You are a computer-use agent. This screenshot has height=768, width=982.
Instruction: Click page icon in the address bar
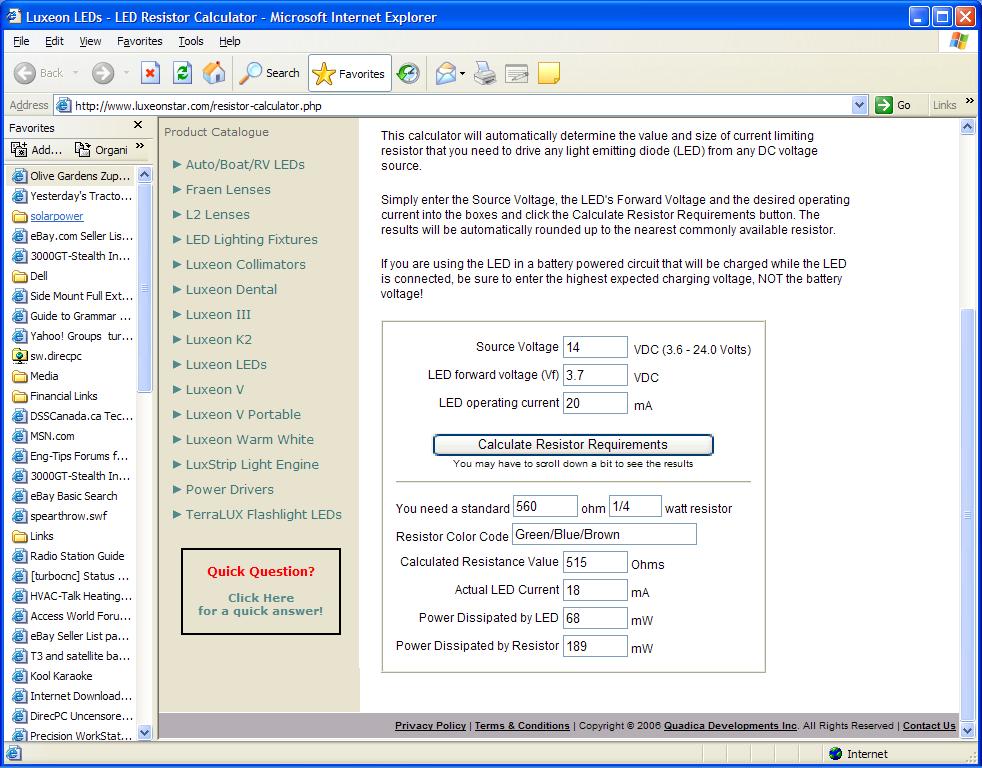click(x=63, y=105)
